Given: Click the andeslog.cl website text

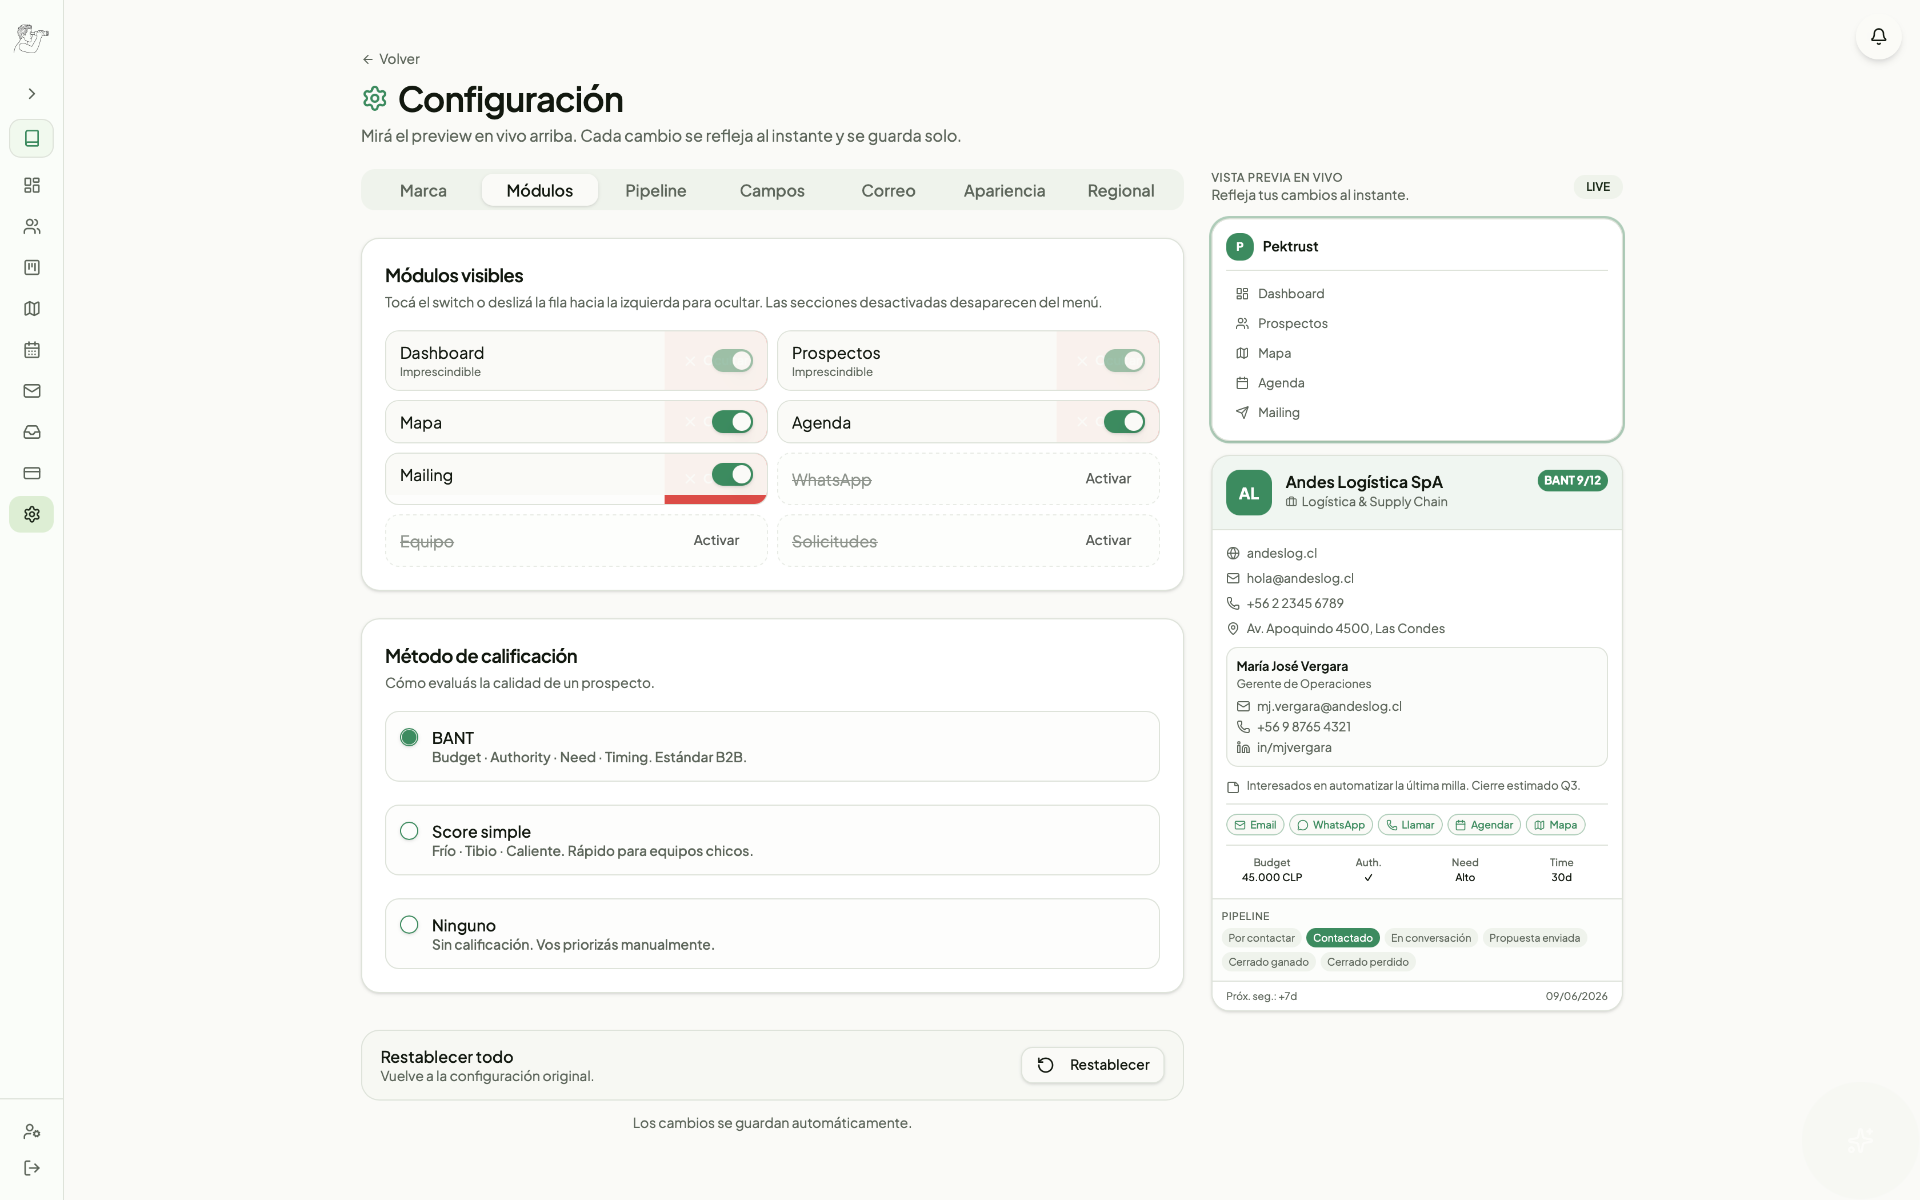Looking at the screenshot, I should (x=1282, y=554).
